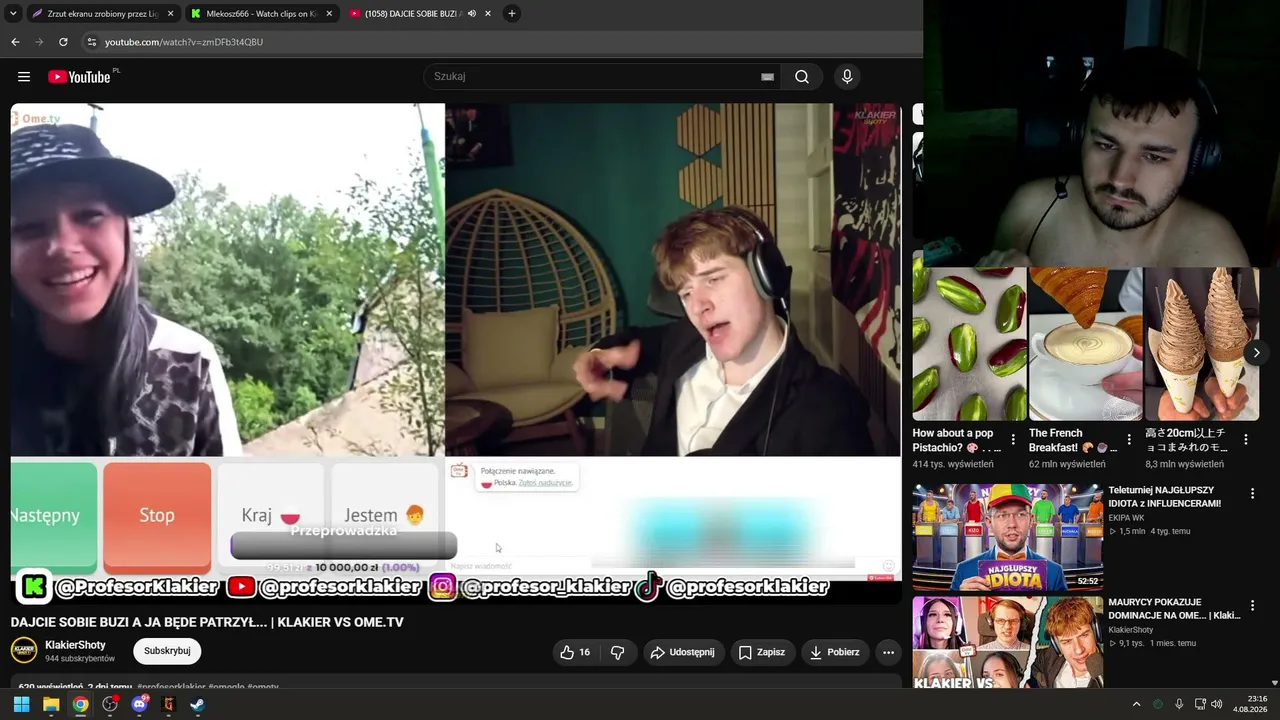Click the magnifier search button
1280x720 pixels.
(x=802, y=77)
